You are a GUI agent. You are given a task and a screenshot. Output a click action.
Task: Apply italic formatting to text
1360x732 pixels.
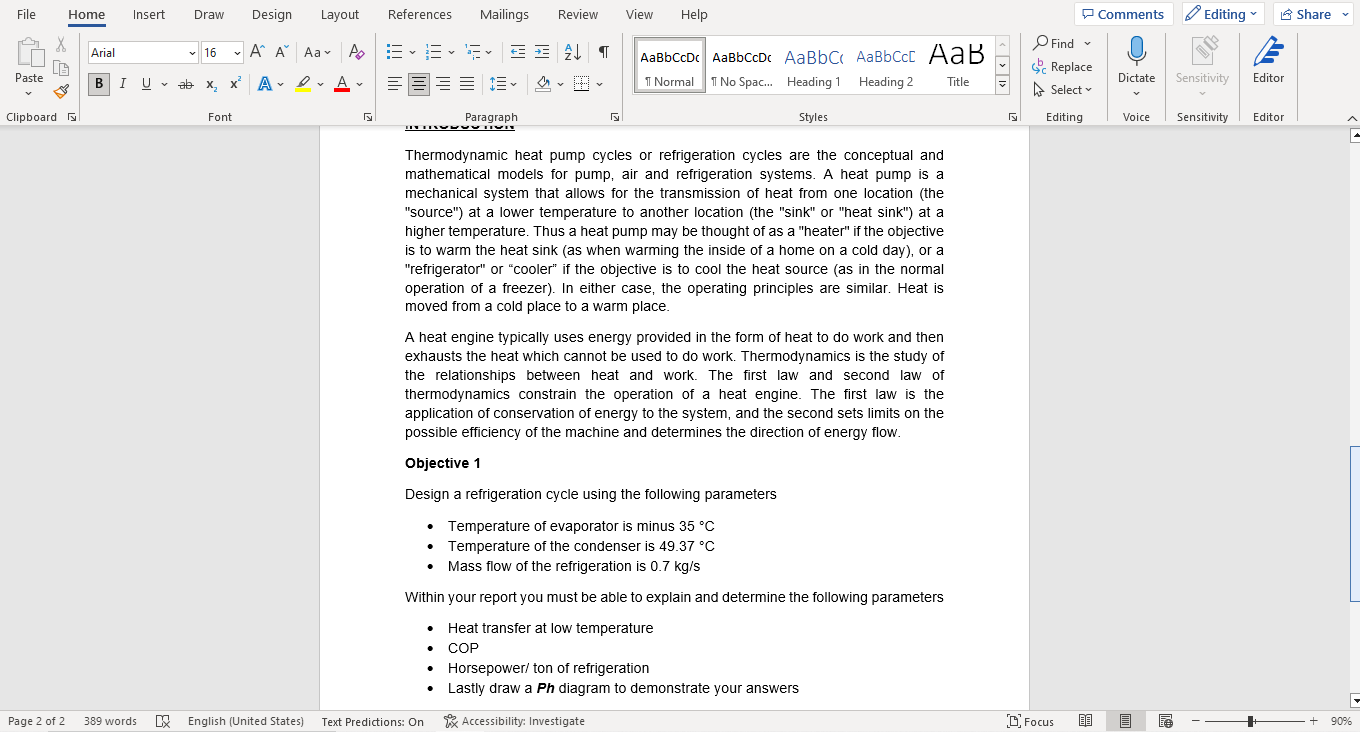(x=122, y=84)
